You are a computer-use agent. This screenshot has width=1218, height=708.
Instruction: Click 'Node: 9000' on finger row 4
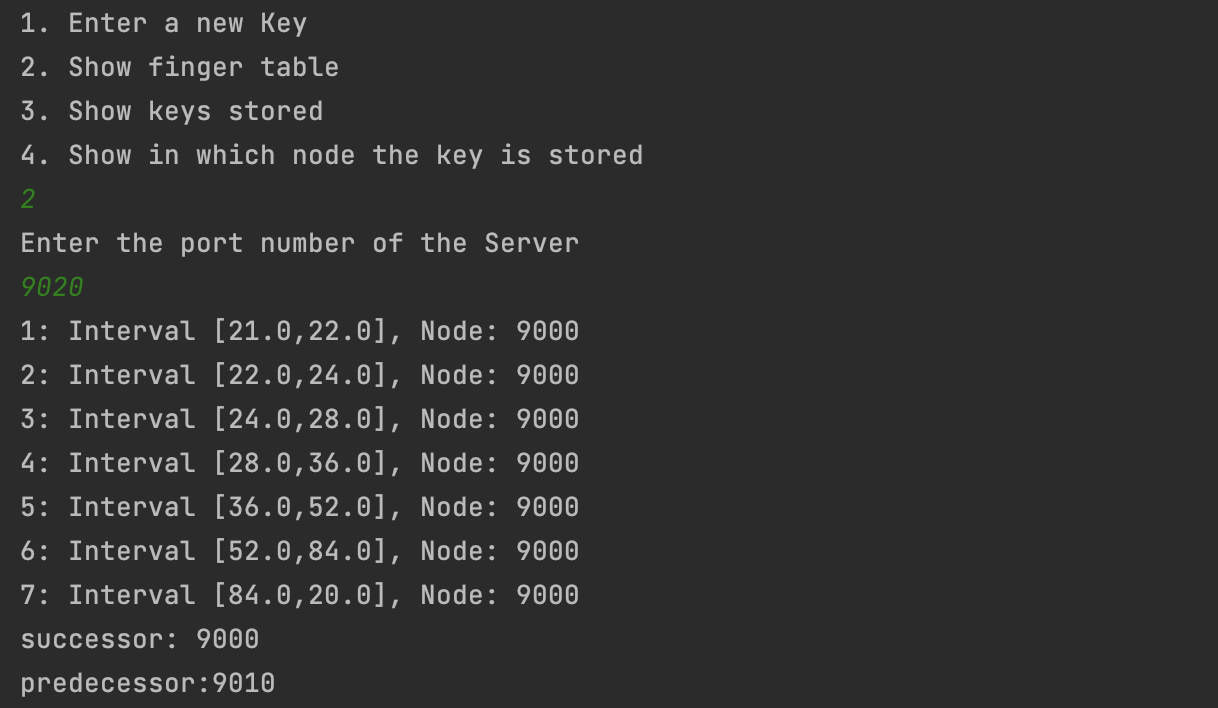coord(499,463)
